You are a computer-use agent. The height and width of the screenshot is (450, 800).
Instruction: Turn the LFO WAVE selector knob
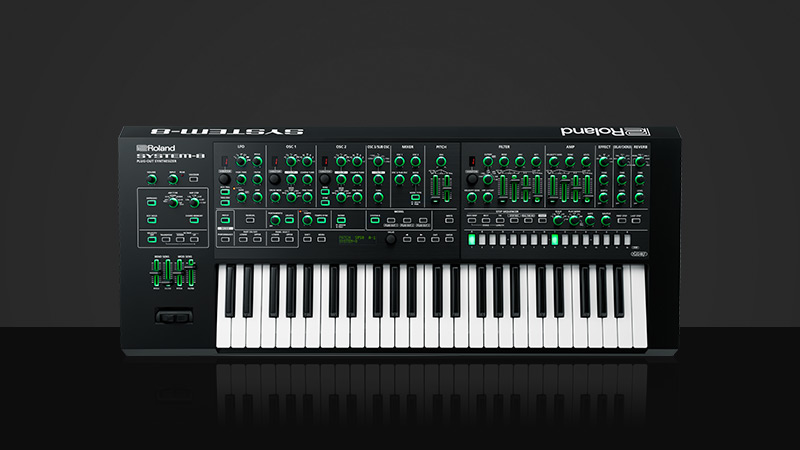[241, 162]
